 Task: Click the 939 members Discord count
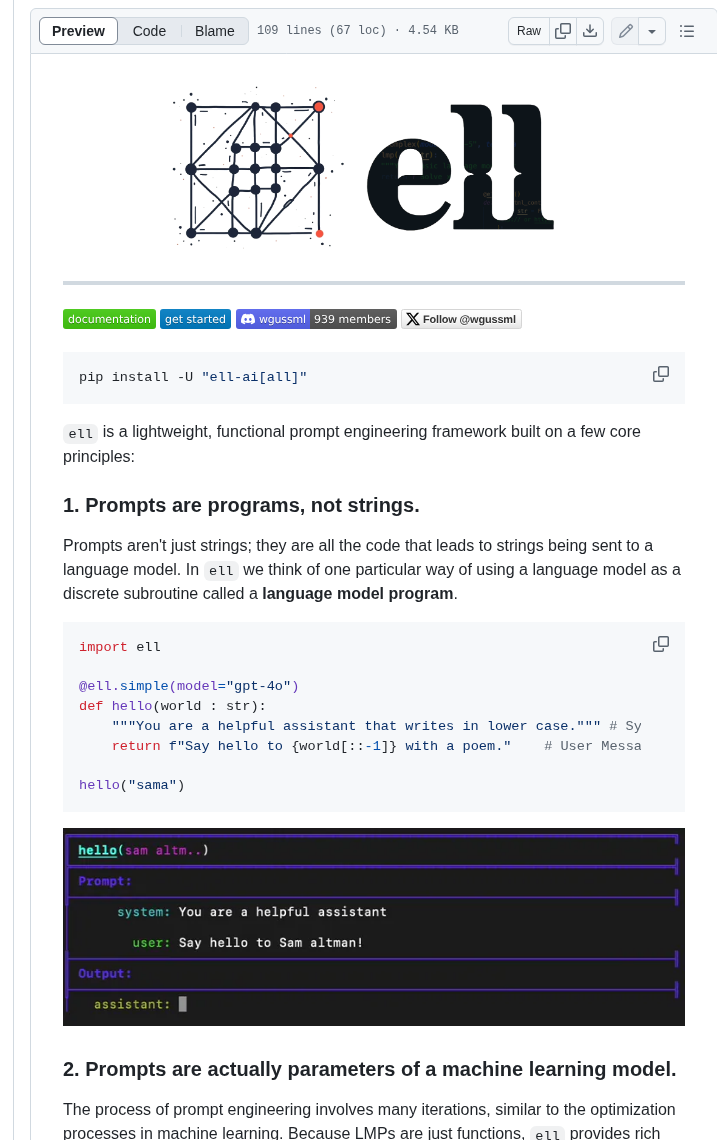(x=353, y=319)
